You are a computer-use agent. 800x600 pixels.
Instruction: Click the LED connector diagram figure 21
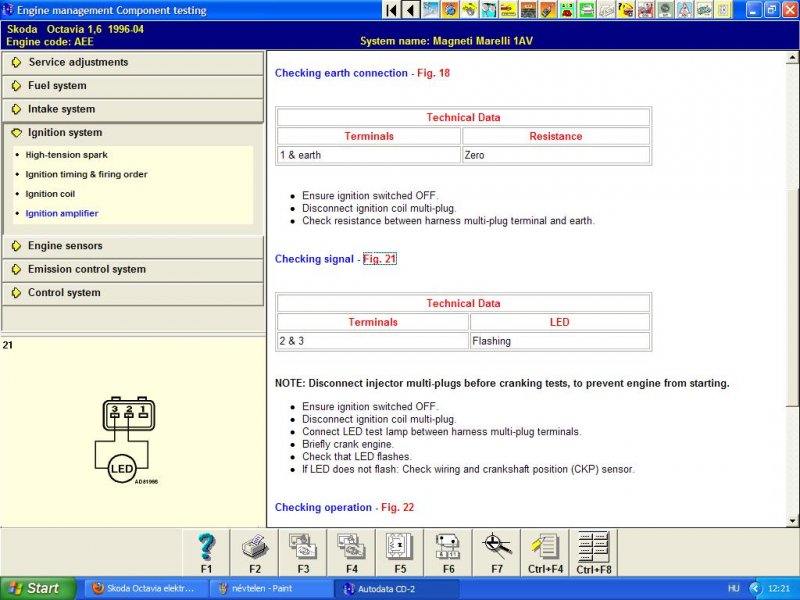coord(126,440)
